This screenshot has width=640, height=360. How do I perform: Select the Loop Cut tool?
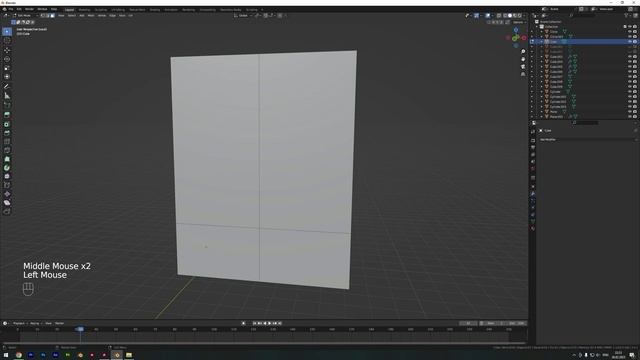[x=7, y=142]
